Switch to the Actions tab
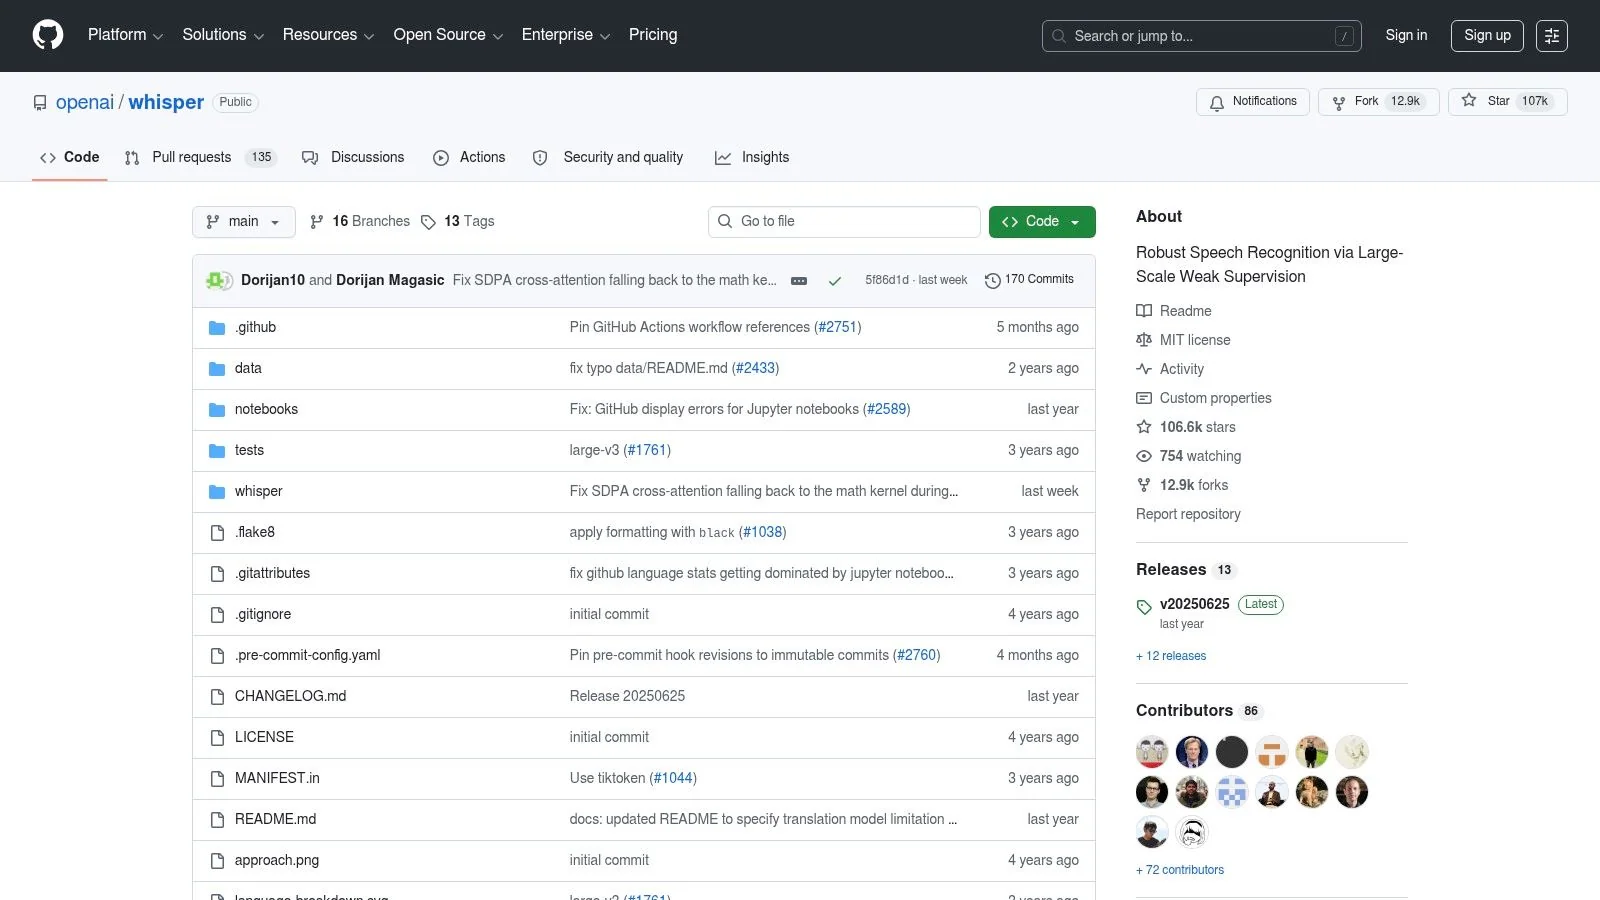1600x900 pixels. tap(469, 157)
